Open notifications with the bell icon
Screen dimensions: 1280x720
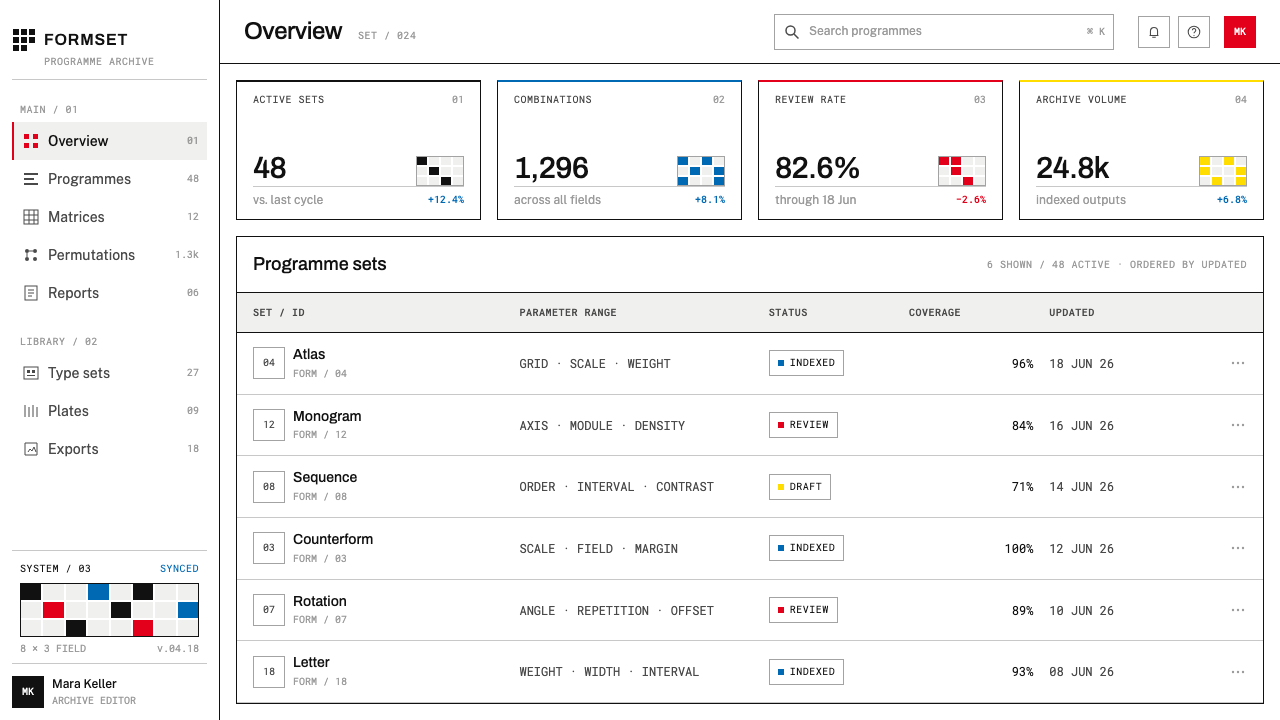pyautogui.click(x=1154, y=32)
